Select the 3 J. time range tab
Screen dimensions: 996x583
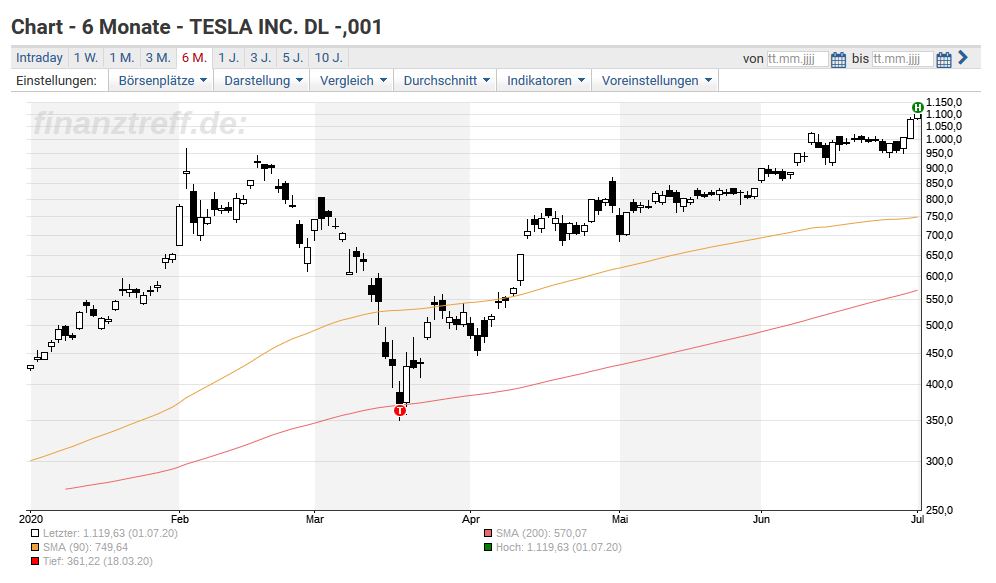click(260, 58)
